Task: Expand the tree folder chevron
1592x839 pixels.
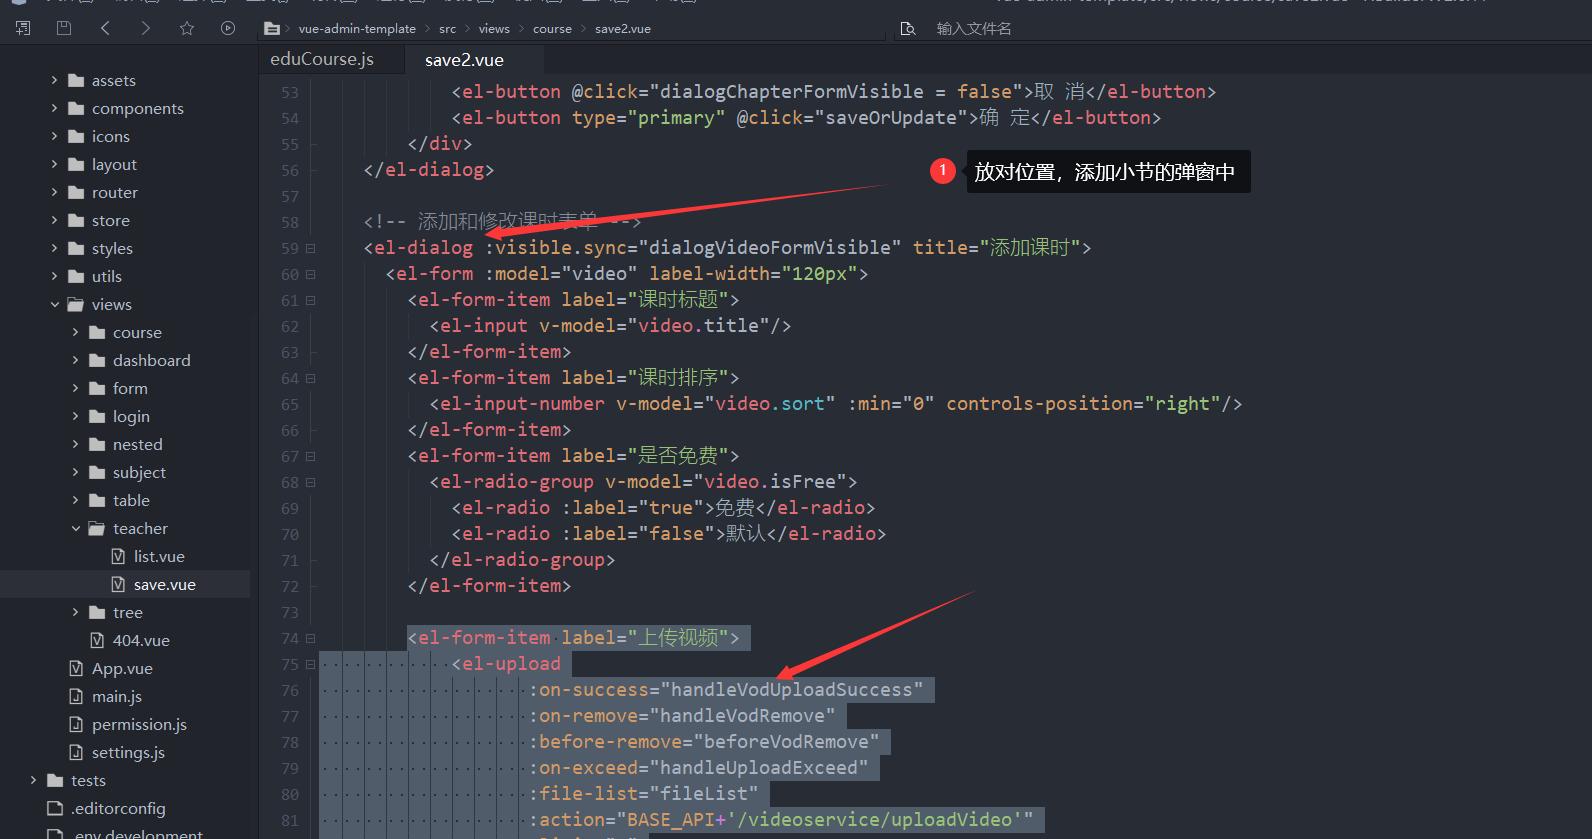Action: [75, 612]
